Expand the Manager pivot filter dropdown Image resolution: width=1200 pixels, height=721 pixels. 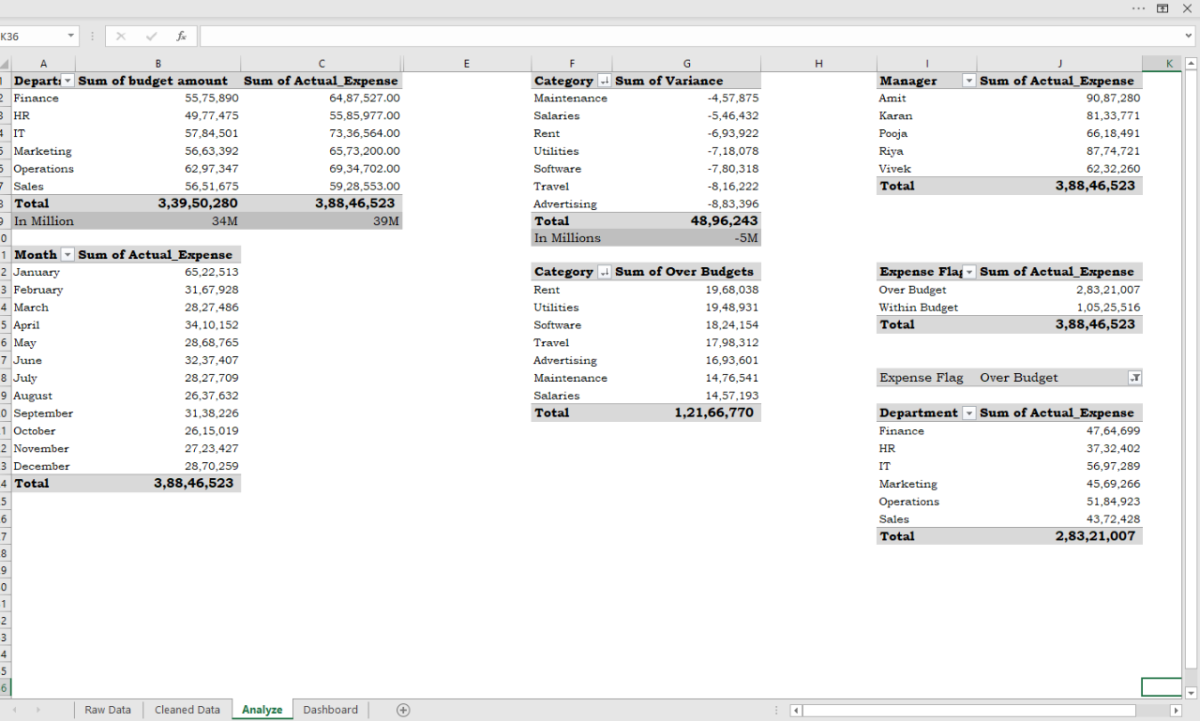(x=968, y=81)
